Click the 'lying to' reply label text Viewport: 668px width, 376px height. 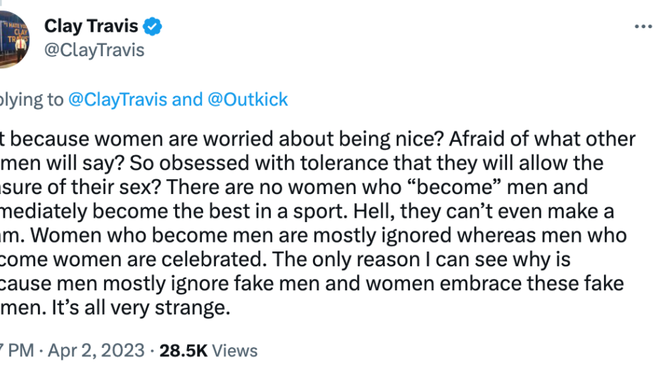32,100
